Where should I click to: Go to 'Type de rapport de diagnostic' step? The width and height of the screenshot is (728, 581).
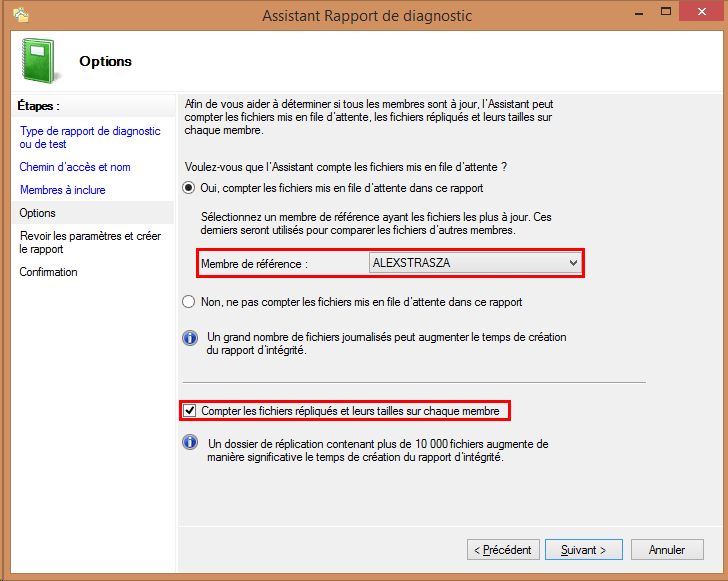point(89,137)
